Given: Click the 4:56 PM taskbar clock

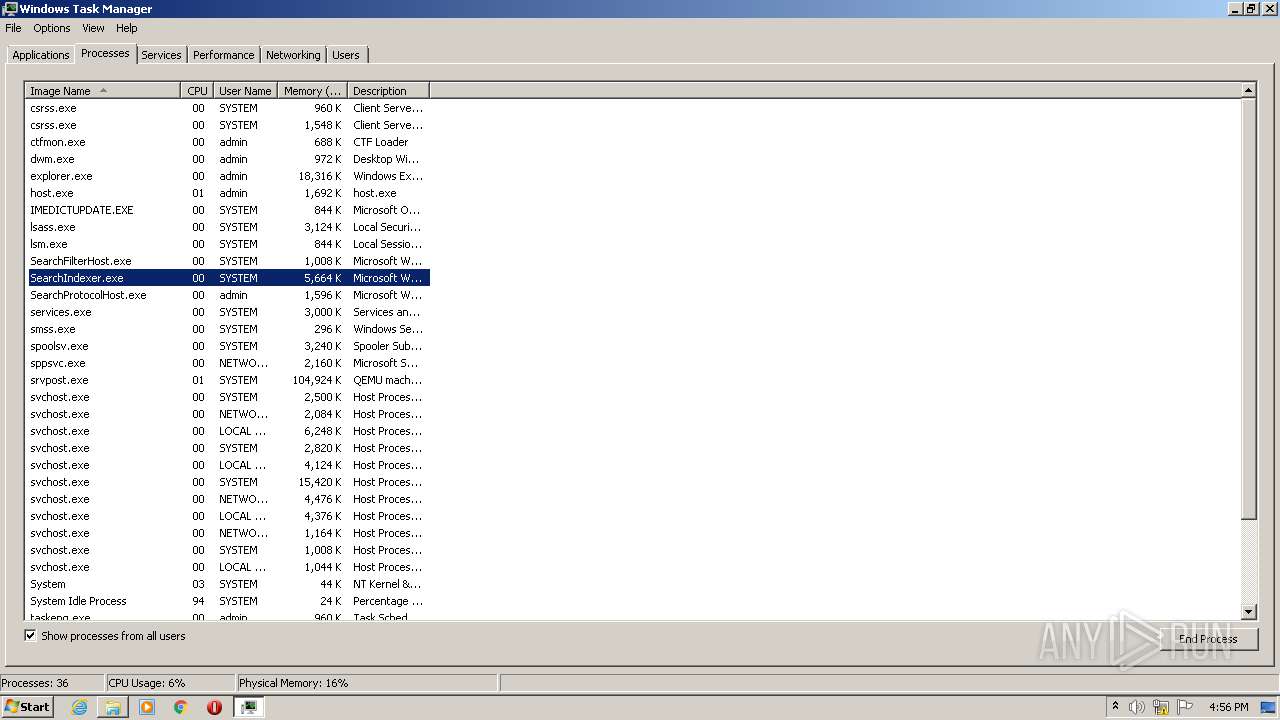Looking at the screenshot, I should click(x=1228, y=707).
